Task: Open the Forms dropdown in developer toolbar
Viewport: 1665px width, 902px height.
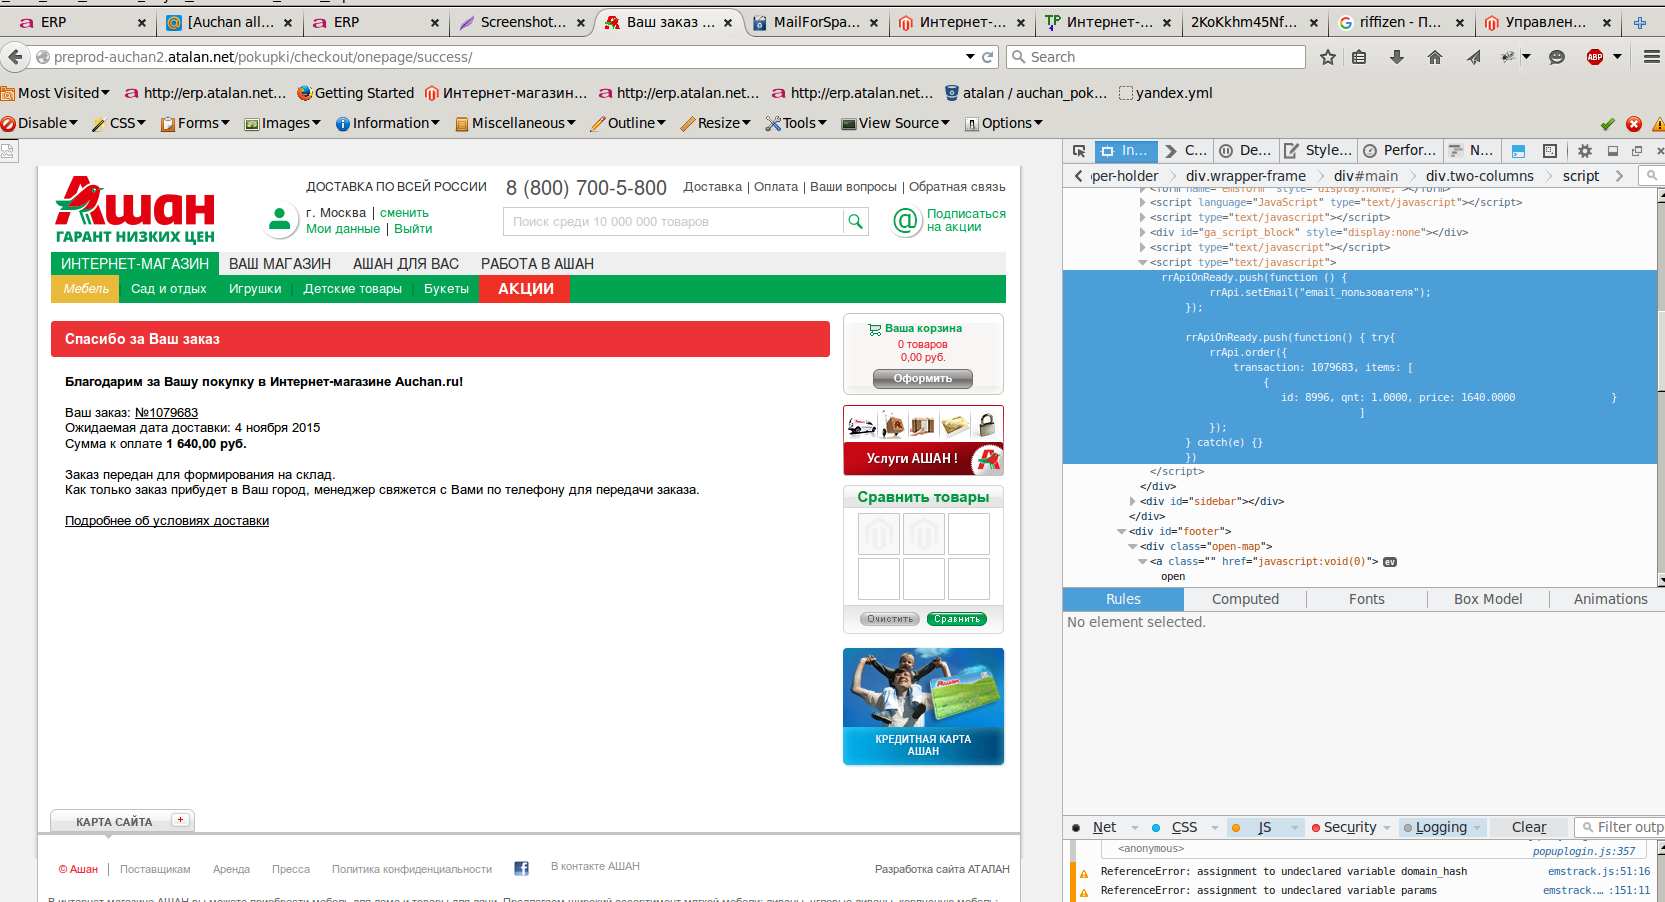Action: click(x=195, y=123)
